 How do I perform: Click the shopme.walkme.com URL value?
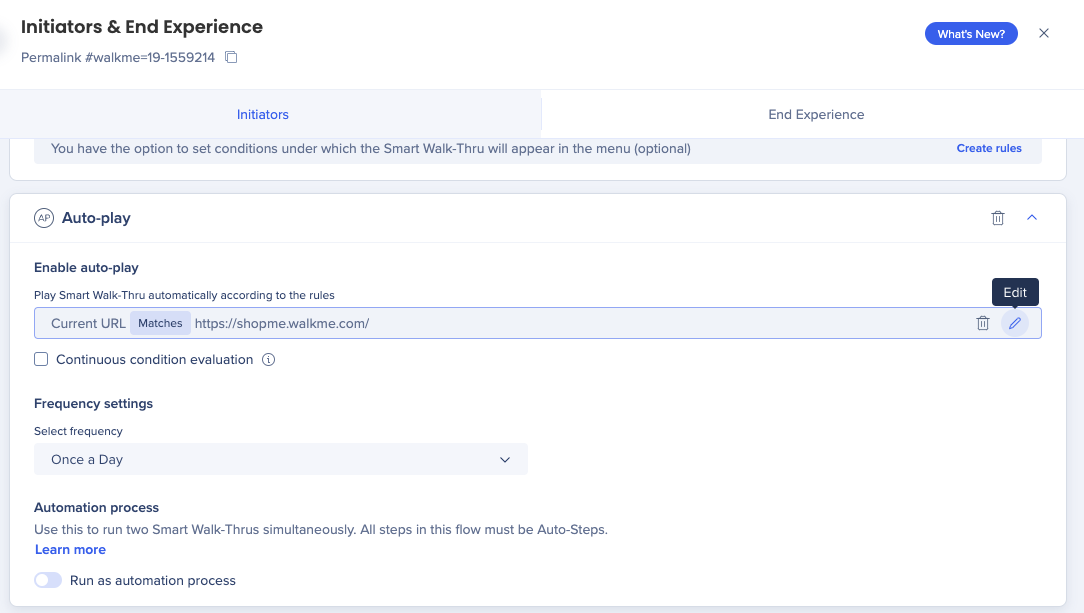282,323
